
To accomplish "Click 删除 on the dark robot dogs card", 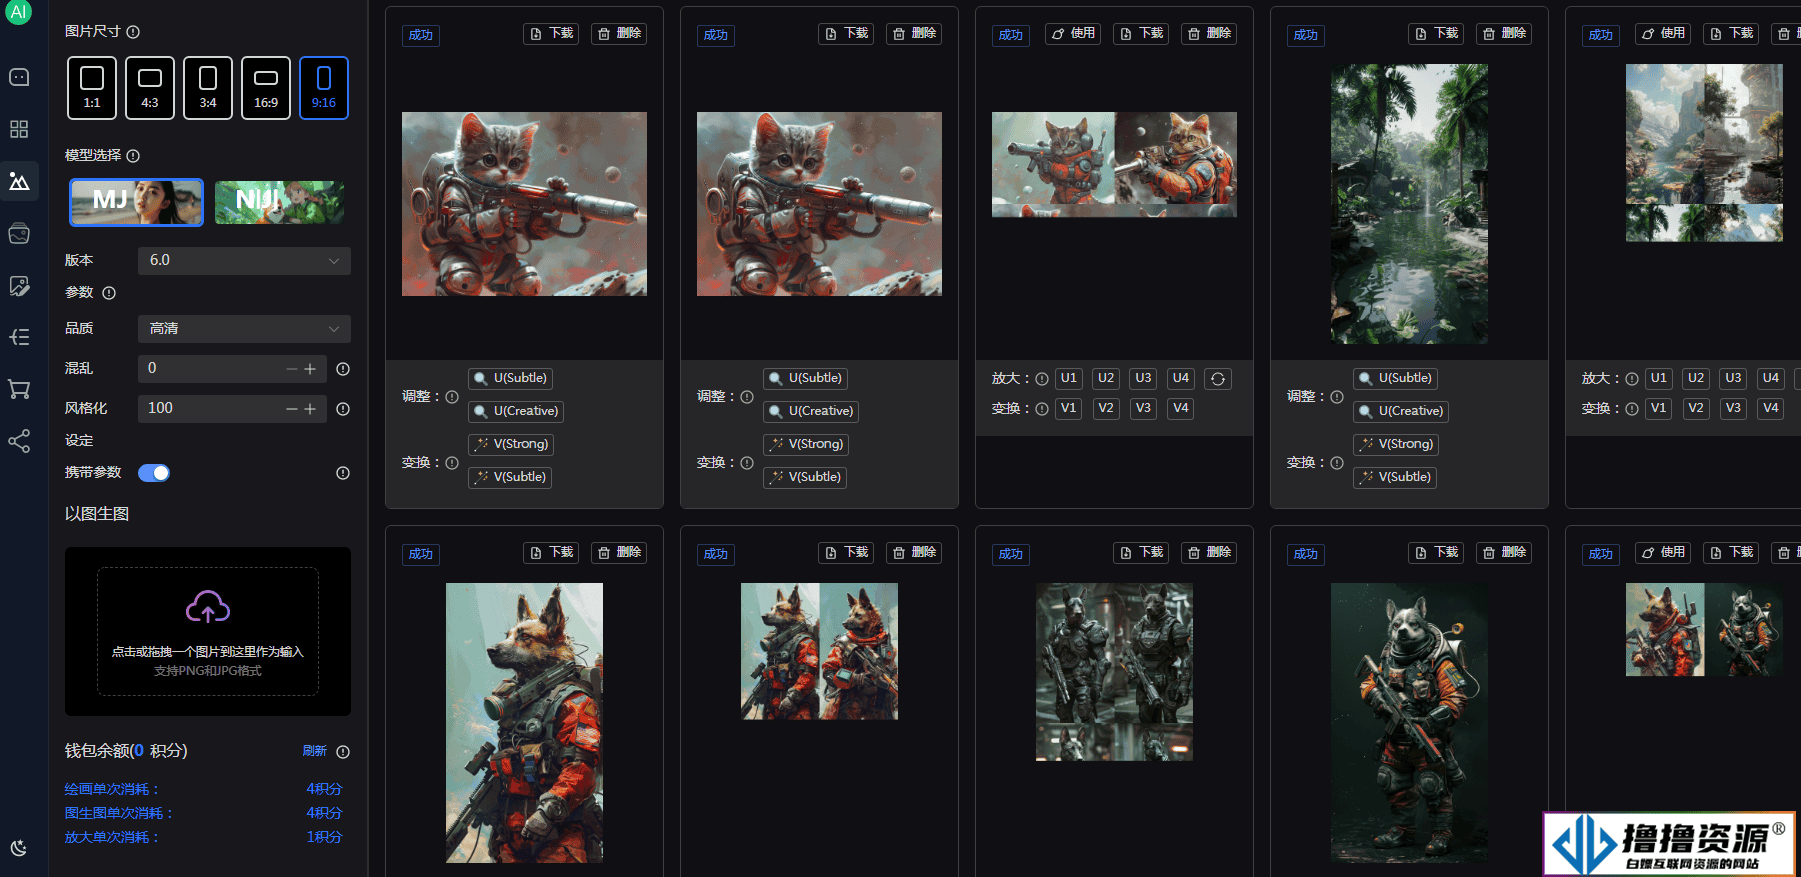I will pos(1209,553).
